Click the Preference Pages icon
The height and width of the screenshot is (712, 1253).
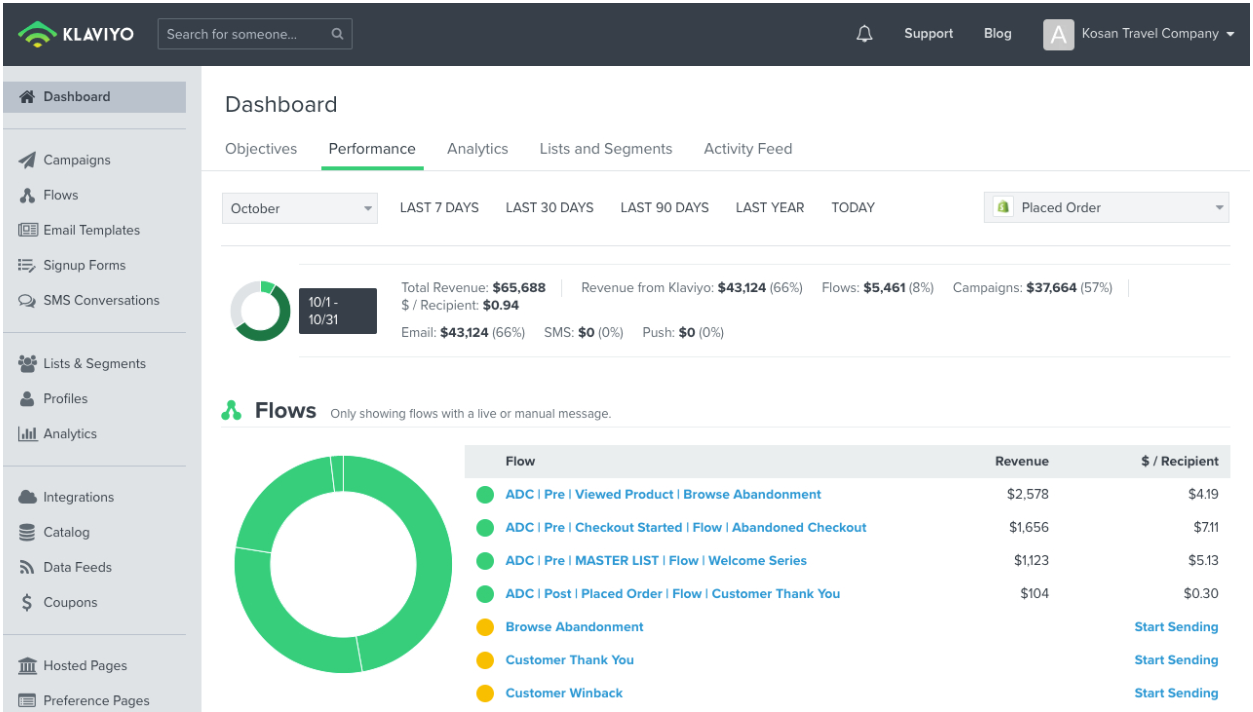pyautogui.click(x=27, y=700)
